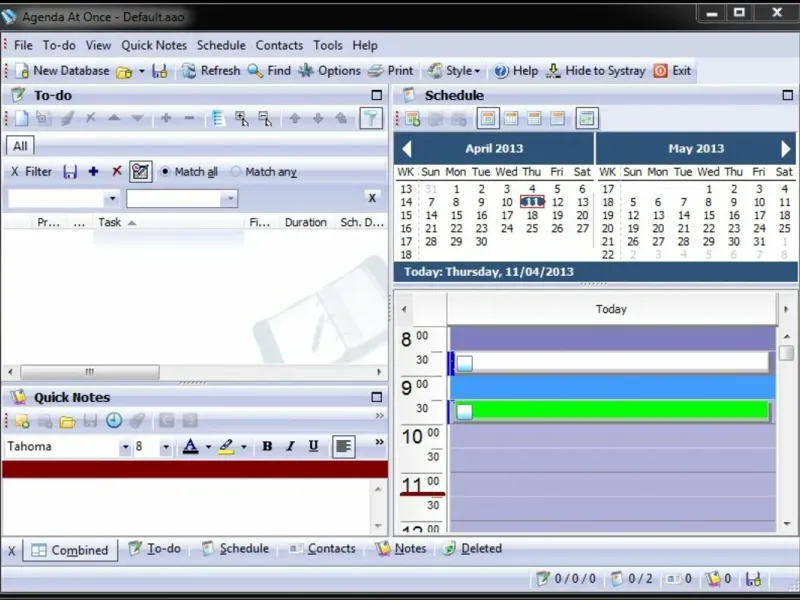800x600 pixels.
Task: Create new quick note icon
Action: click(22, 420)
